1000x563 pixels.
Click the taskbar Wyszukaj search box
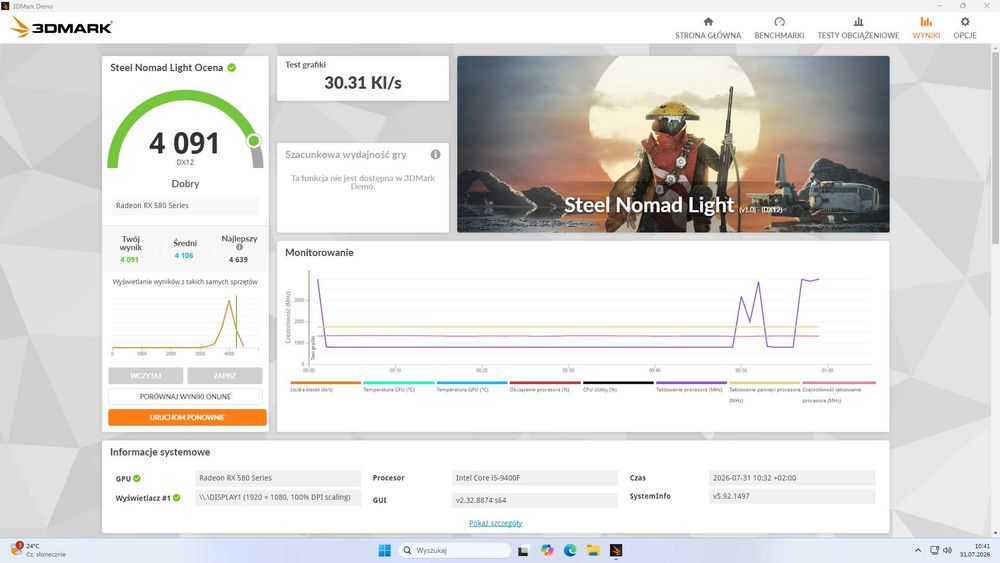454,550
